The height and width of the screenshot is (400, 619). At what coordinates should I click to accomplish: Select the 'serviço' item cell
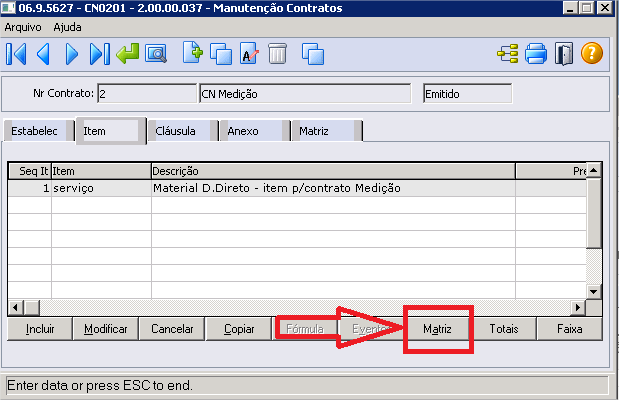[x=101, y=188]
